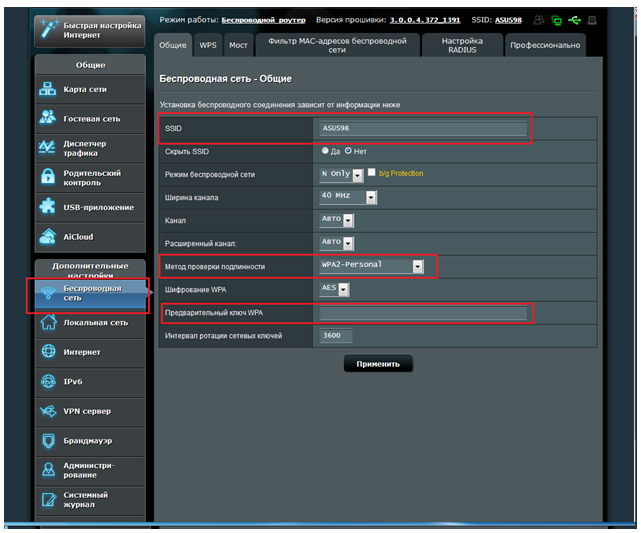641x533 pixels.
Task: Click the 'Интервал ротации сетевых ключей' label
Action: click(223, 336)
